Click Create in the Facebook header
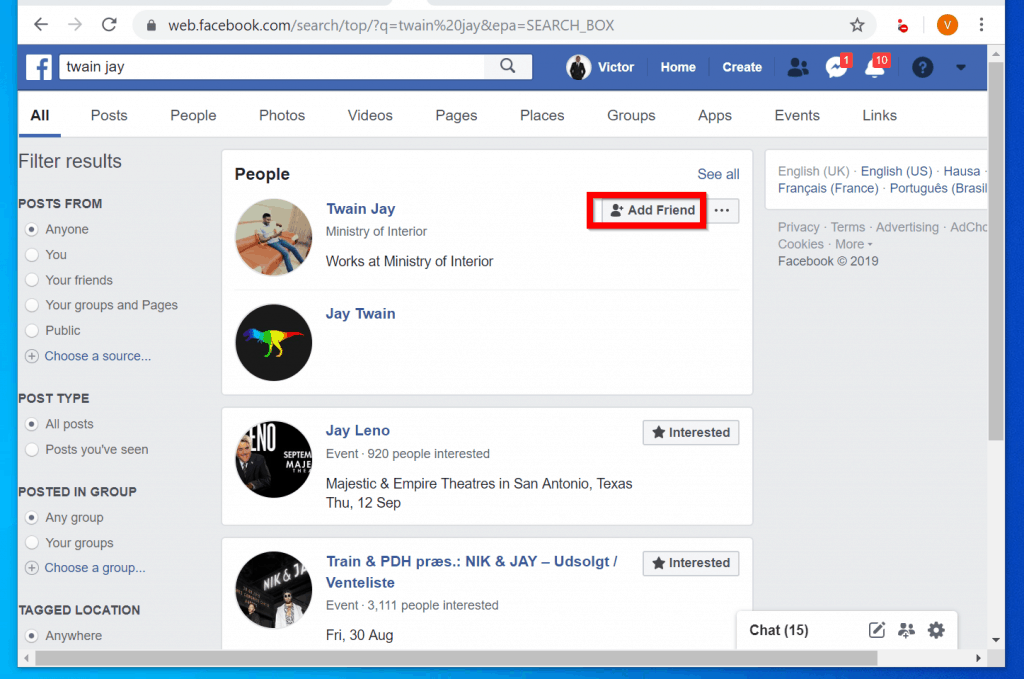1024x679 pixels. [x=742, y=67]
